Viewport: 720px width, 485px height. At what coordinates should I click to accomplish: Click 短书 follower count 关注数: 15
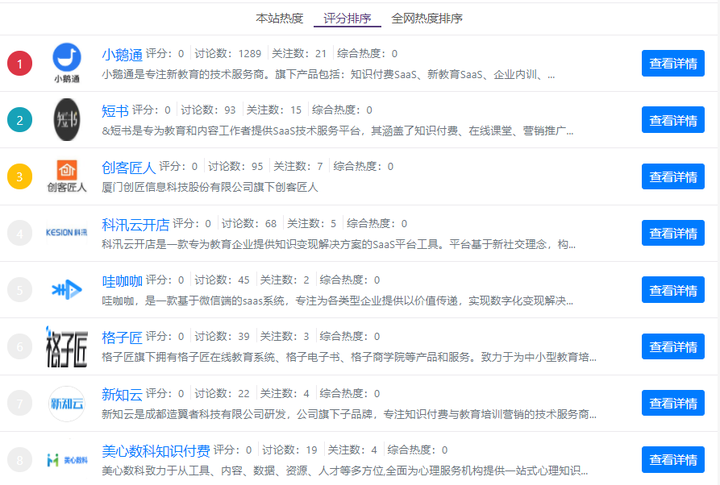274,110
